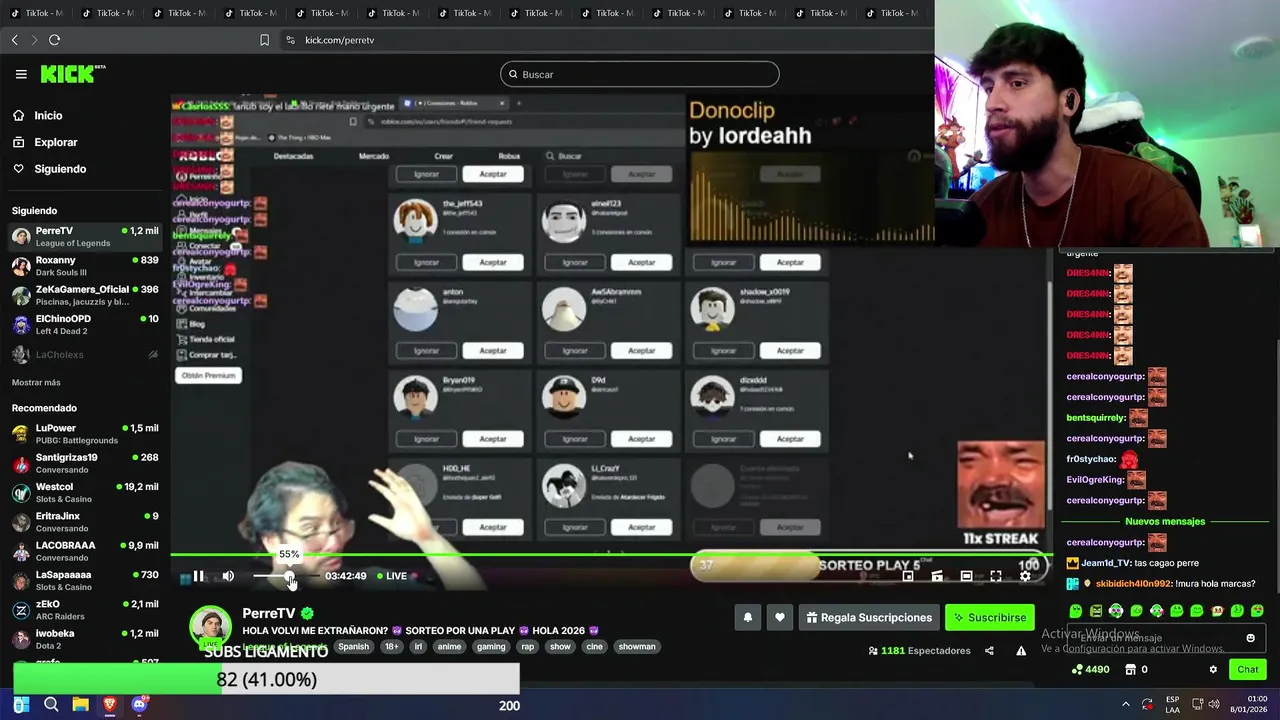Open site info icon beside the URL

[290, 40]
